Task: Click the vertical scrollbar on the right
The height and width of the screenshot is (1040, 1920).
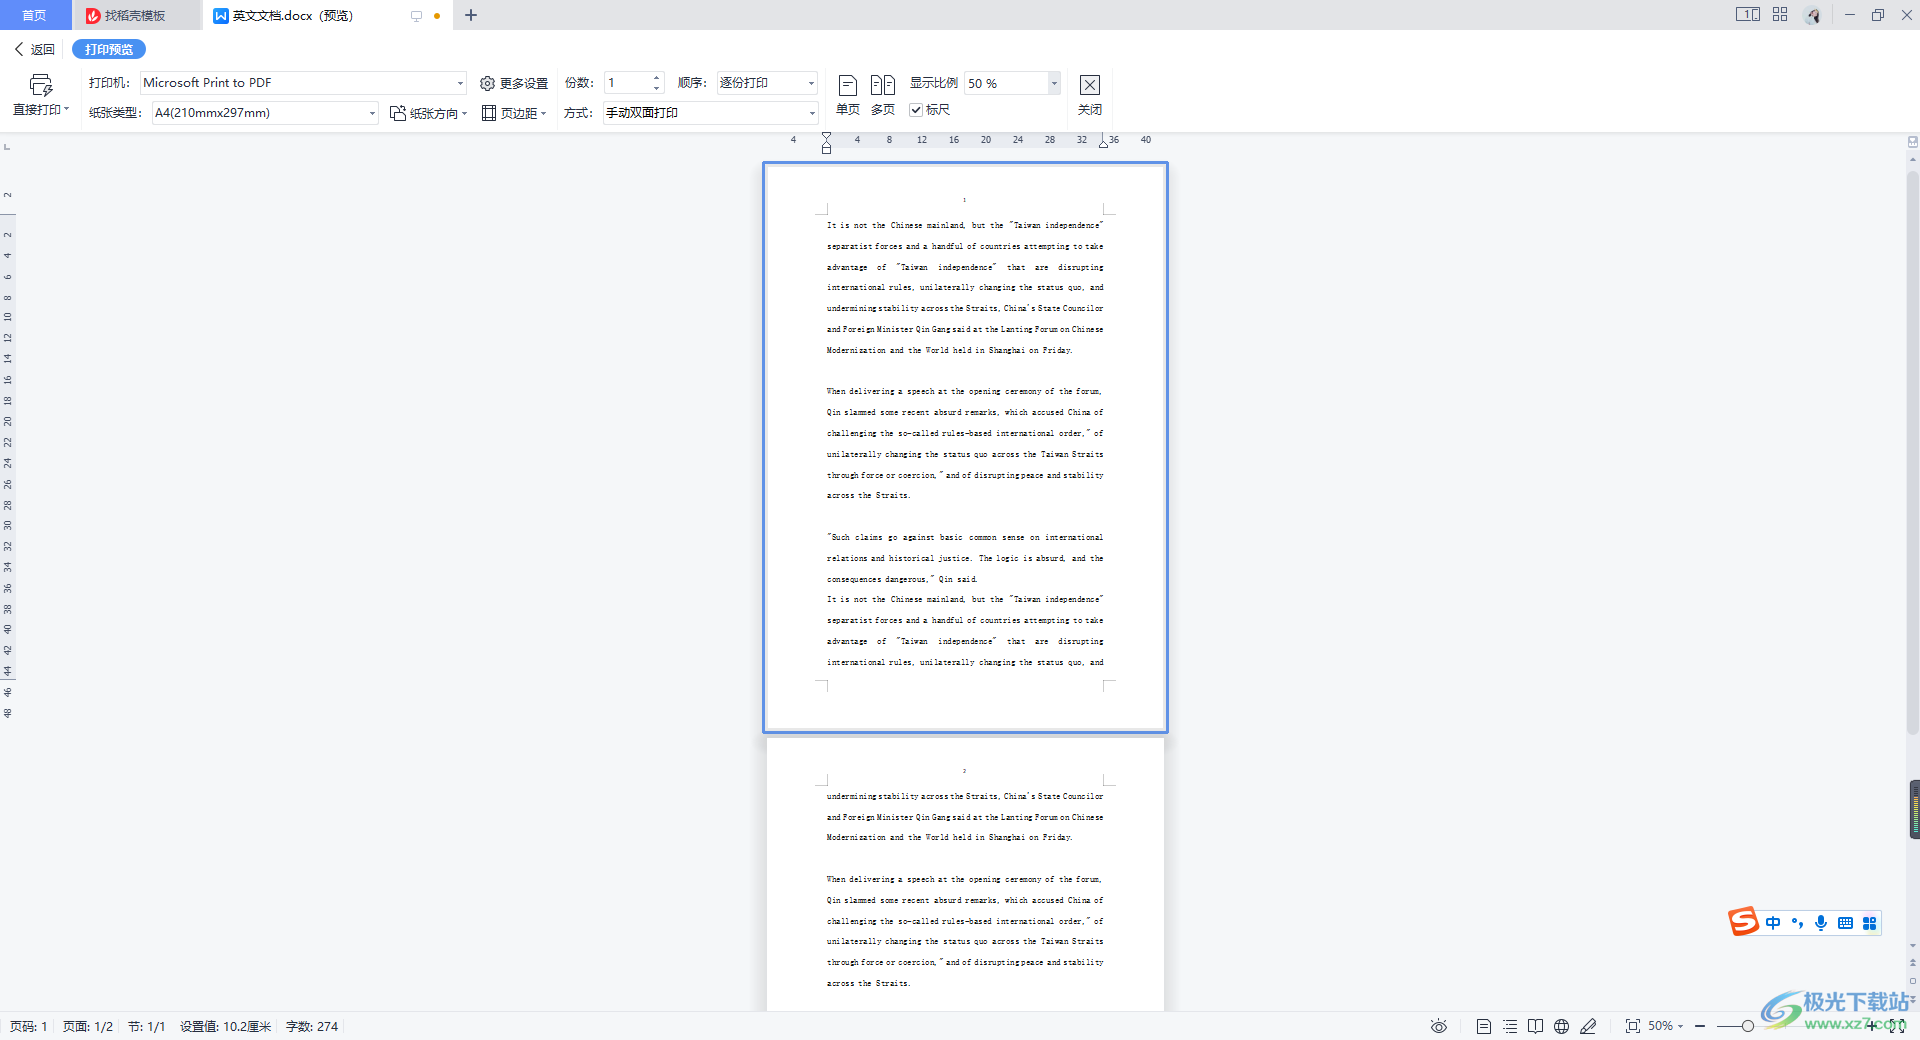Action: tap(1913, 455)
